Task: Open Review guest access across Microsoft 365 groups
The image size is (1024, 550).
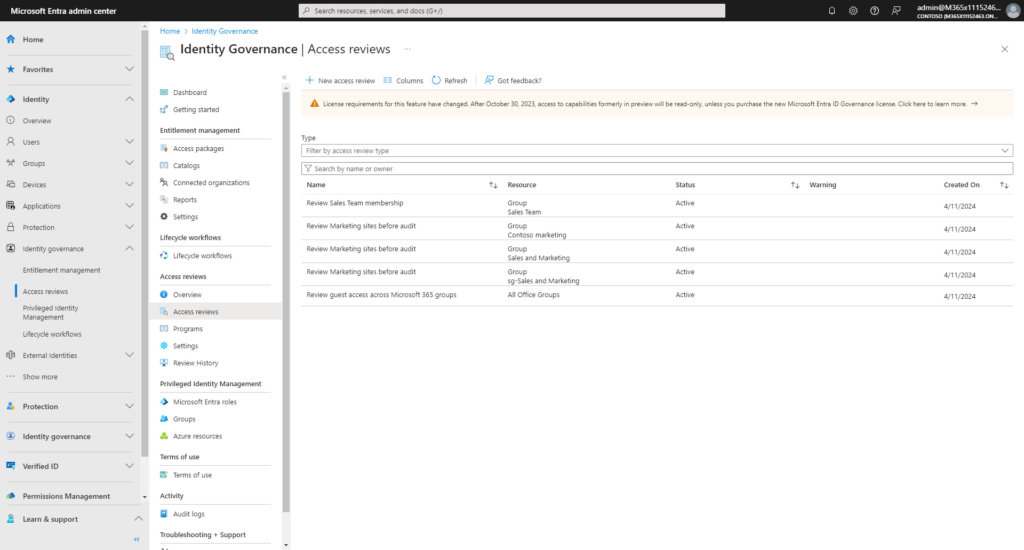Action: 381,295
